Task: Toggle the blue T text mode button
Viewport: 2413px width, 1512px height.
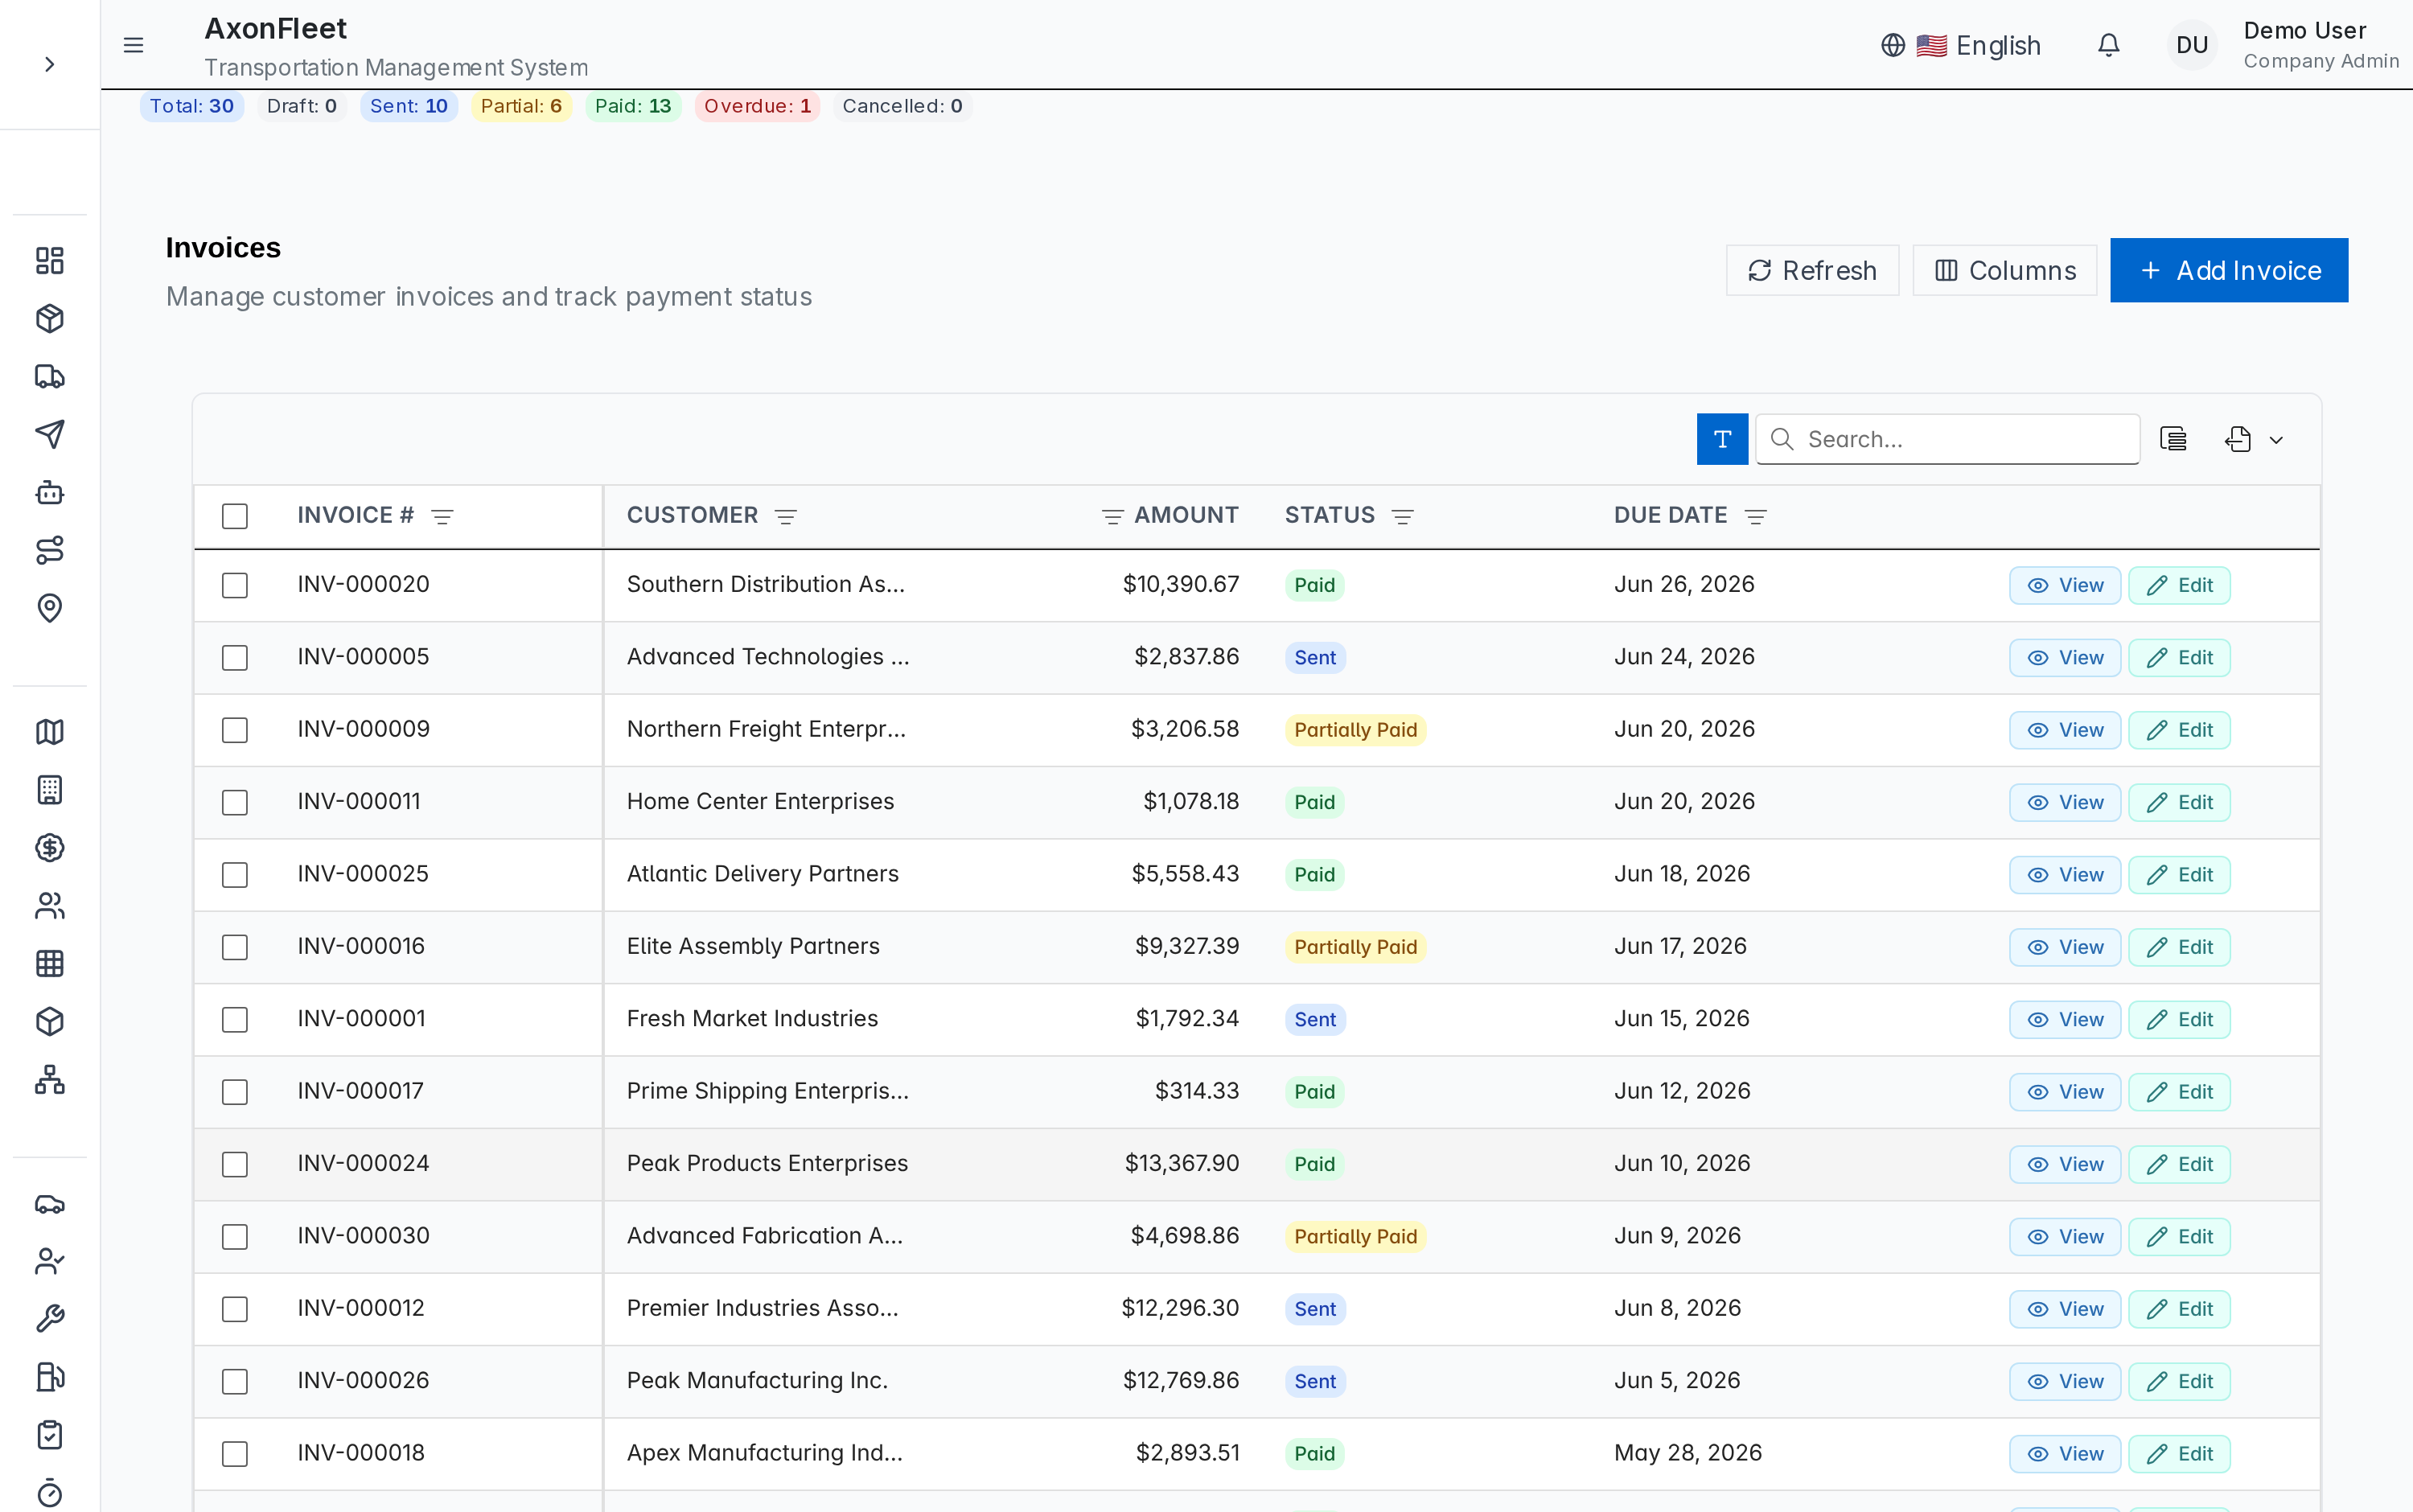Action: coord(1722,439)
